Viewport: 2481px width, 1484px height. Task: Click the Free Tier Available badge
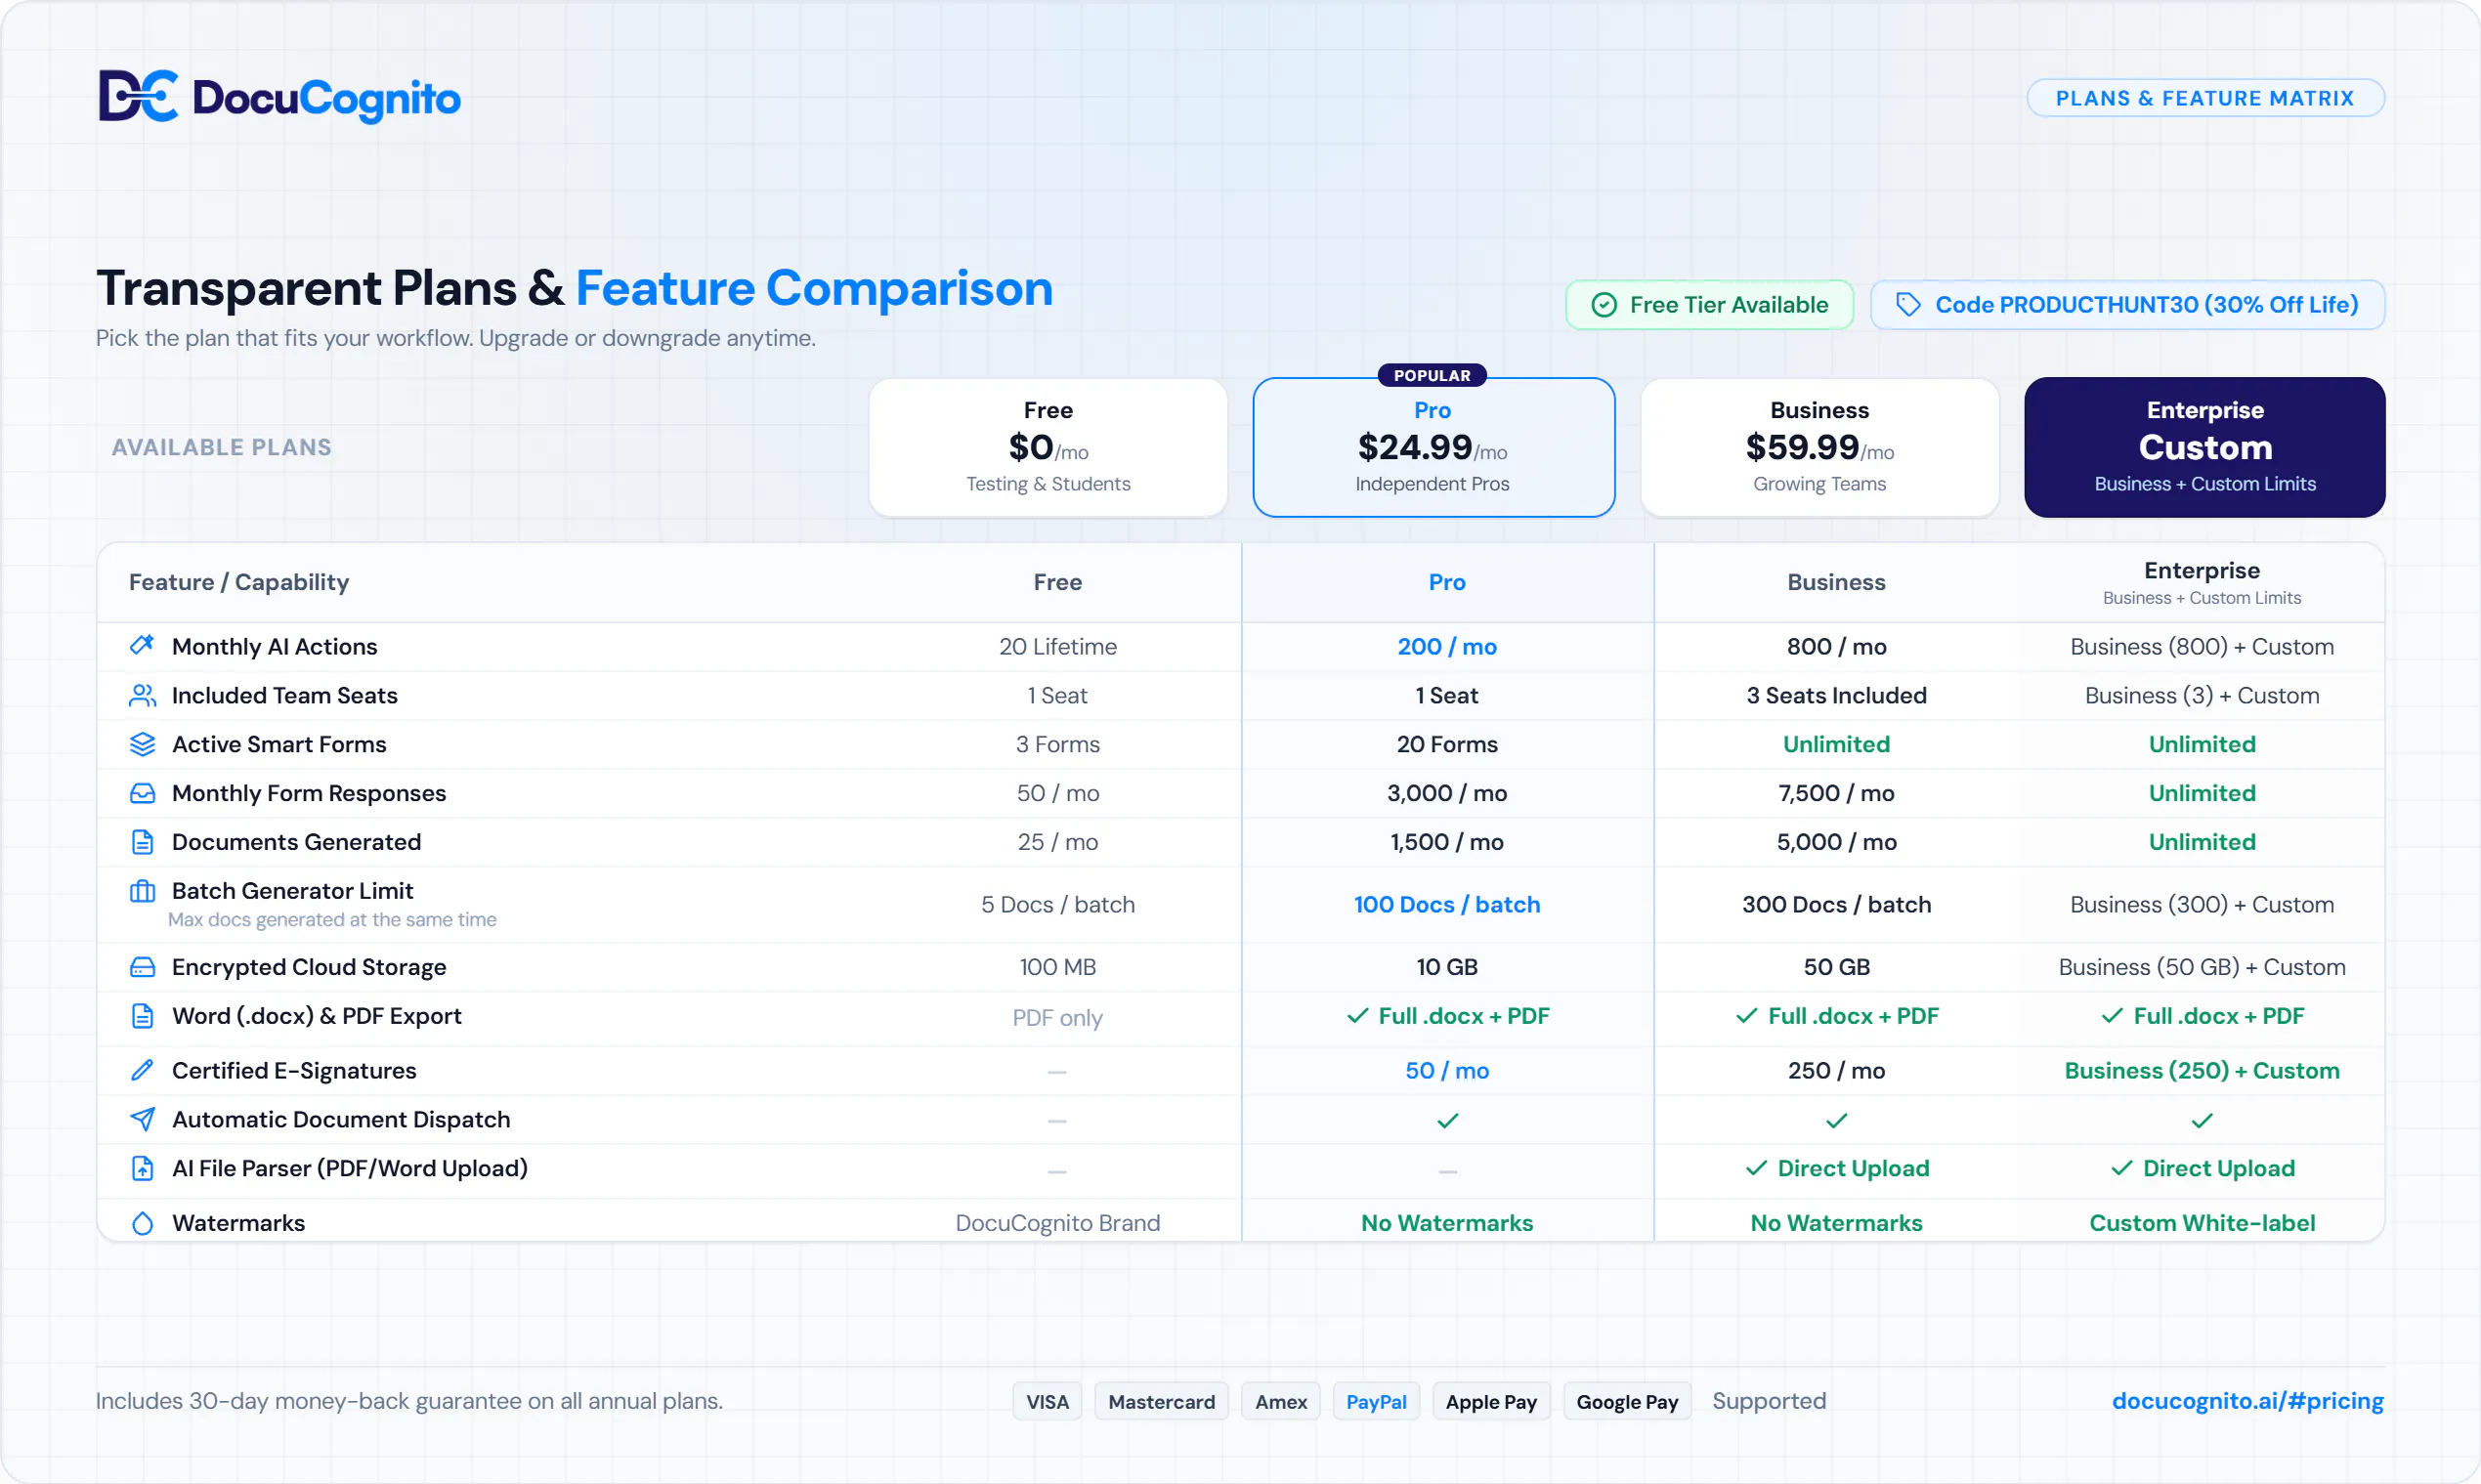coord(1709,305)
